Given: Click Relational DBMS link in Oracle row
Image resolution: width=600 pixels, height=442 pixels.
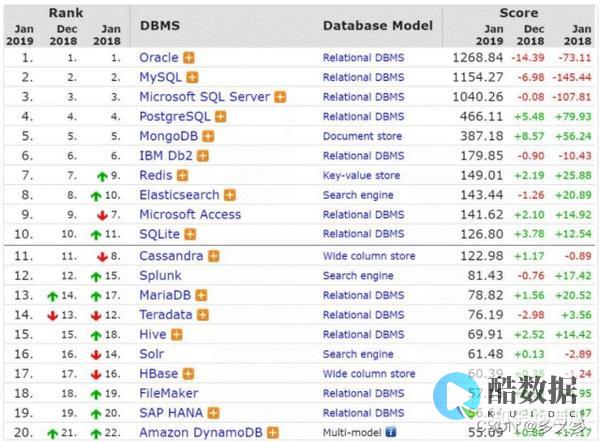Looking at the screenshot, I should point(364,58).
